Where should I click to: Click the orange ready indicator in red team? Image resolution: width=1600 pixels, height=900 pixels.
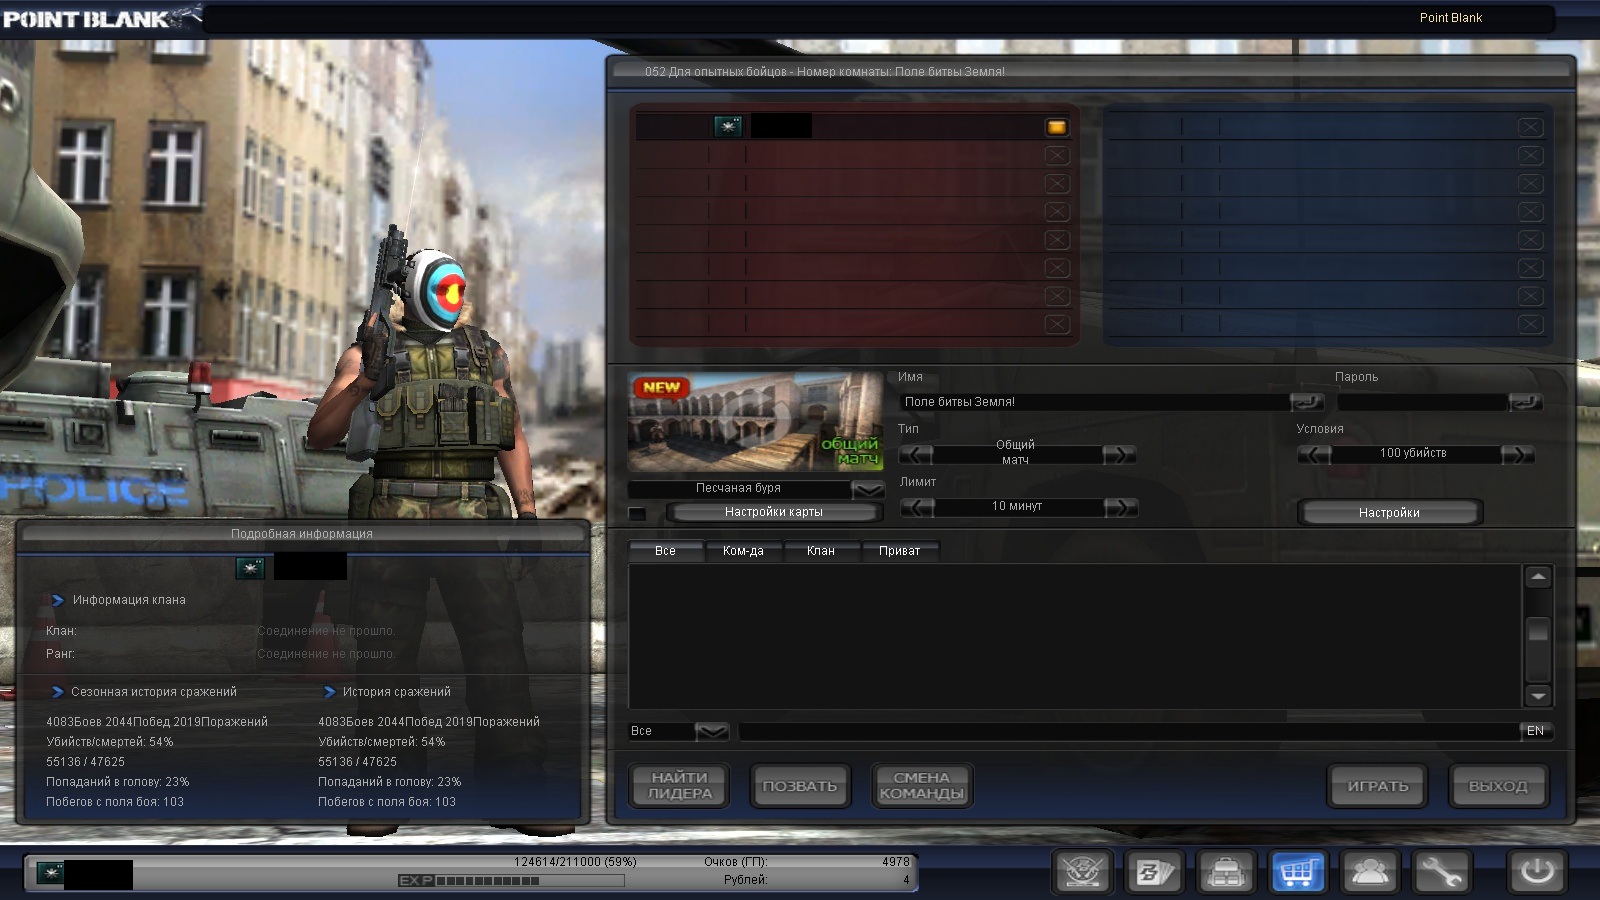pyautogui.click(x=1056, y=127)
